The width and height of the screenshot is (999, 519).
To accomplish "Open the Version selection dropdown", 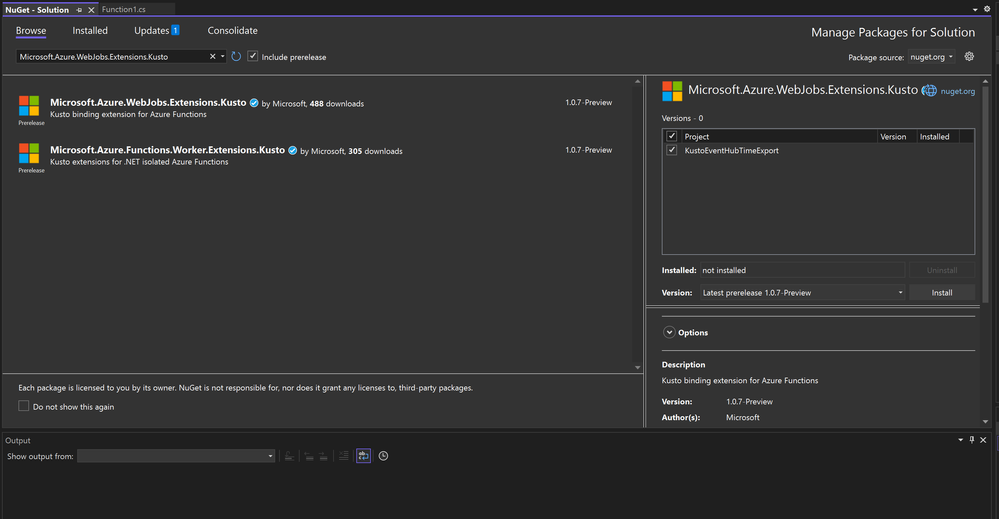I will pos(802,293).
